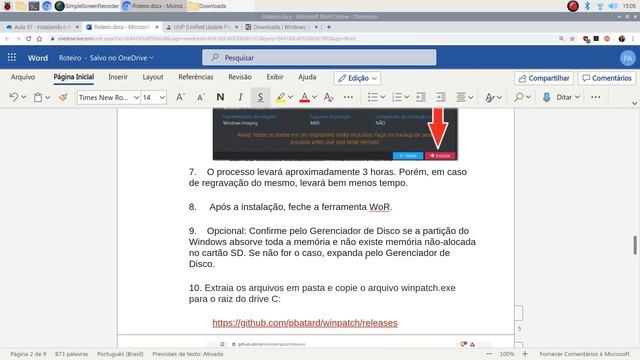
Task: Expand the highlight color dropdown arrow
Action: tap(291, 97)
